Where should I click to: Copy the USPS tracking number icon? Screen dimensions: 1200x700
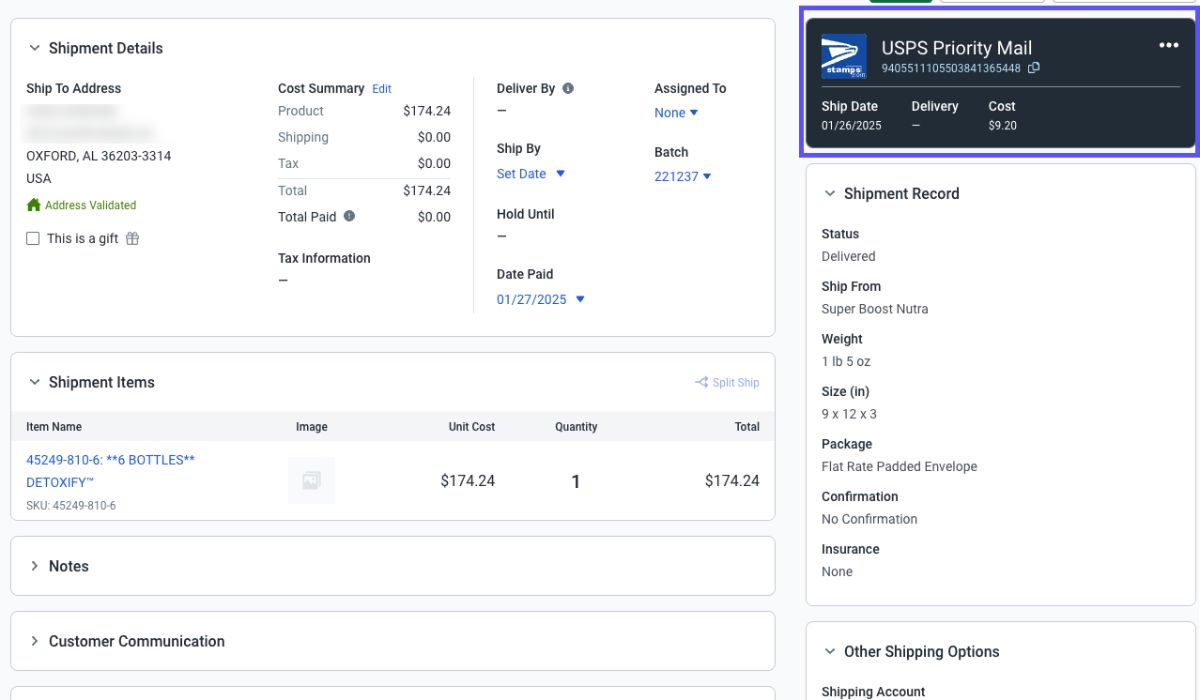pos(1034,68)
